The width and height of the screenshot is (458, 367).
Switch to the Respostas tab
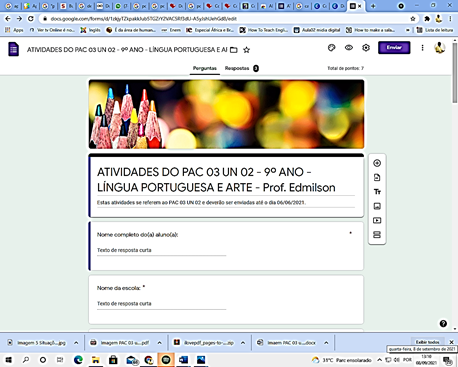242,68
